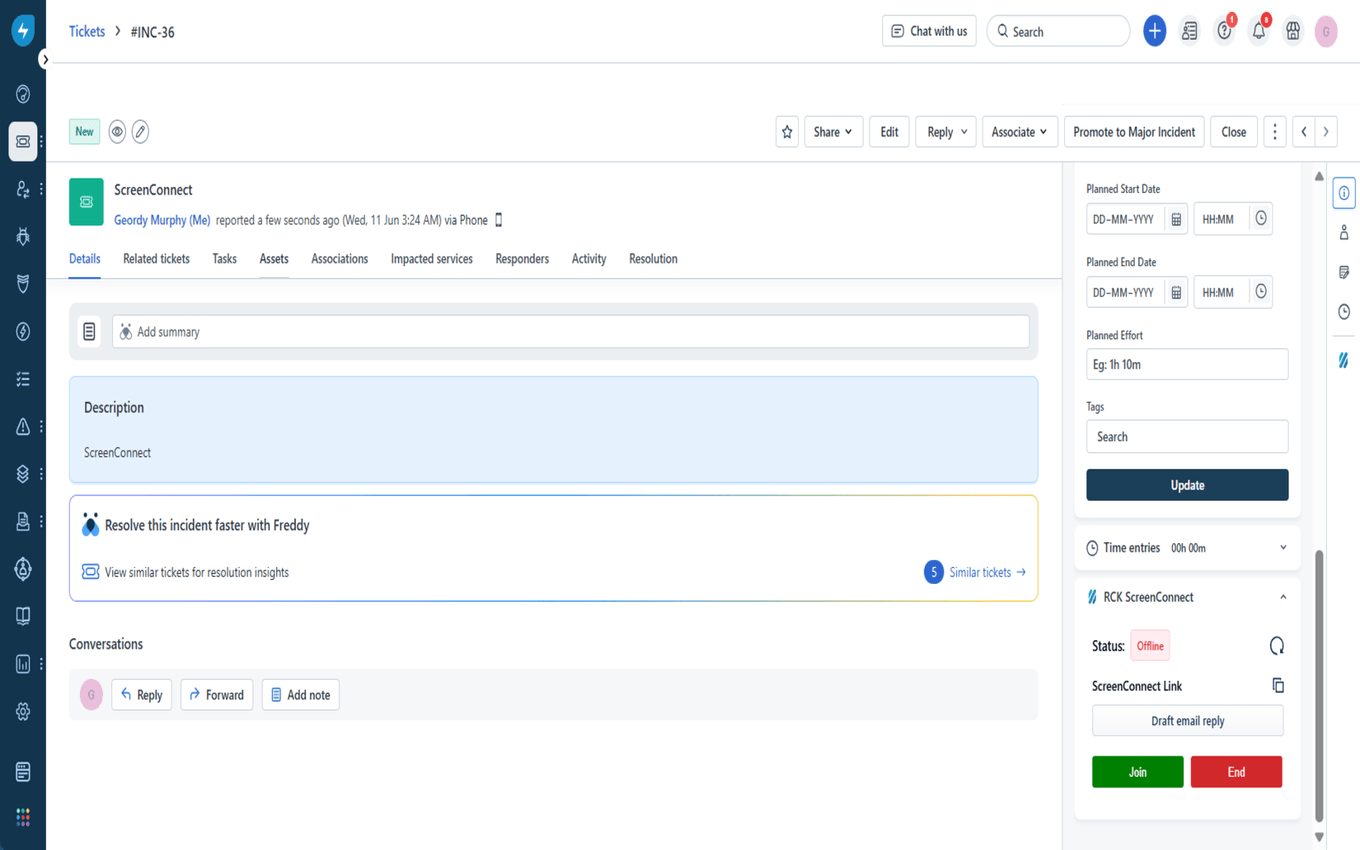Image resolution: width=1360 pixels, height=850 pixels.
Task: Copy the ScreenConnect Link
Action: point(1277,686)
